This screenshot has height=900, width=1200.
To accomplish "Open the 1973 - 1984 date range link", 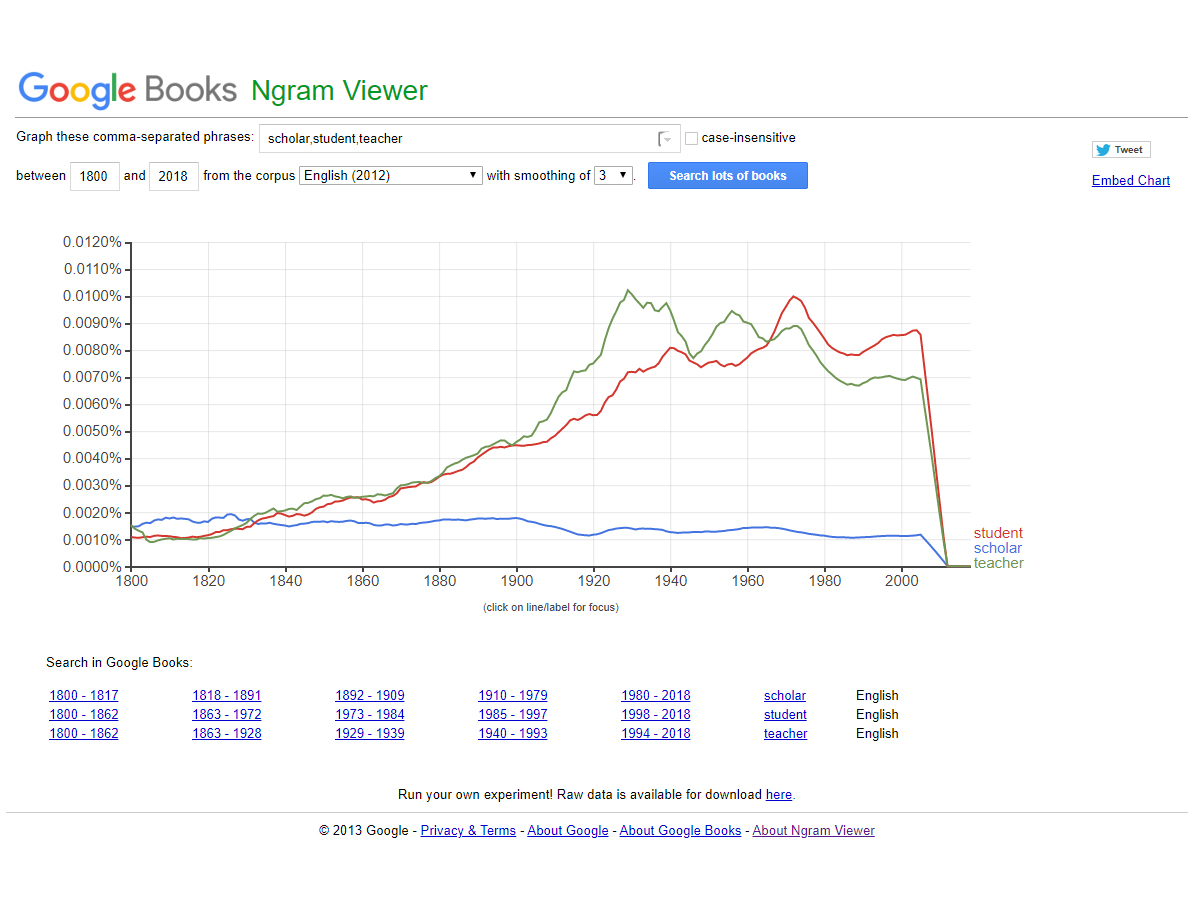I will click(x=370, y=715).
